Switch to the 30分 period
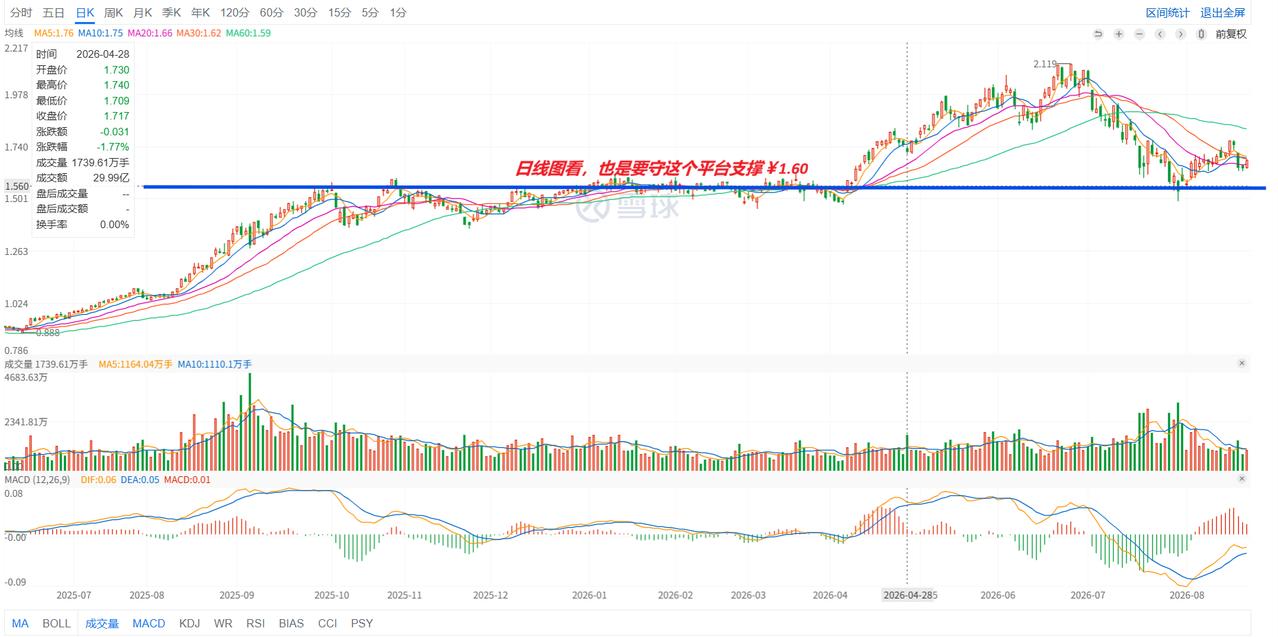The width and height of the screenshot is (1278, 637). coord(306,13)
